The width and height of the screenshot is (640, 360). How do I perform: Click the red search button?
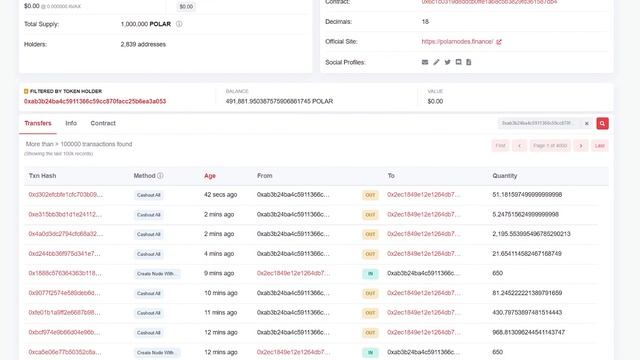pos(602,123)
